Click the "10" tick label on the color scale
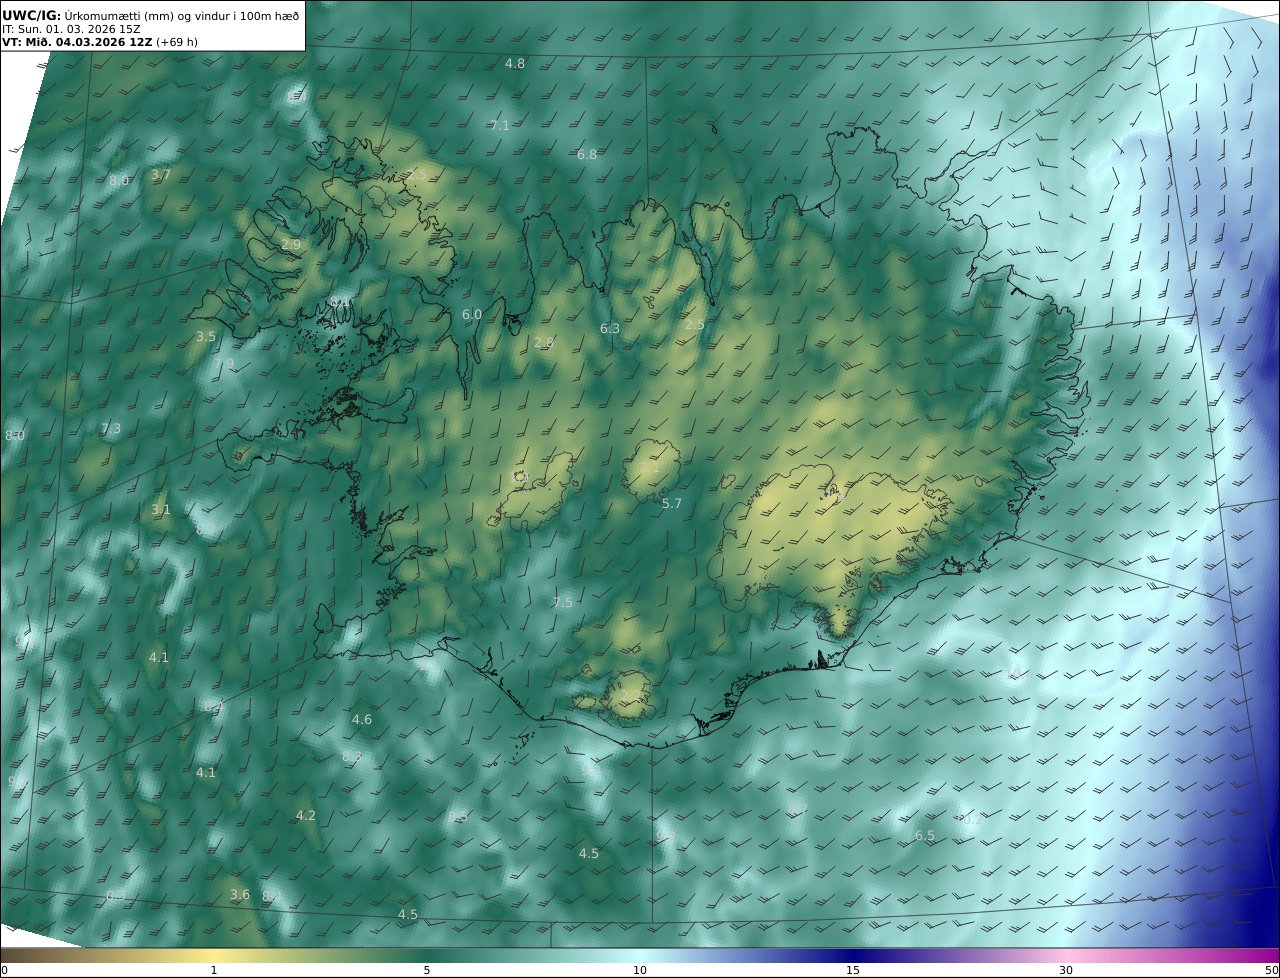Viewport: 1280px width, 978px height. (640, 970)
